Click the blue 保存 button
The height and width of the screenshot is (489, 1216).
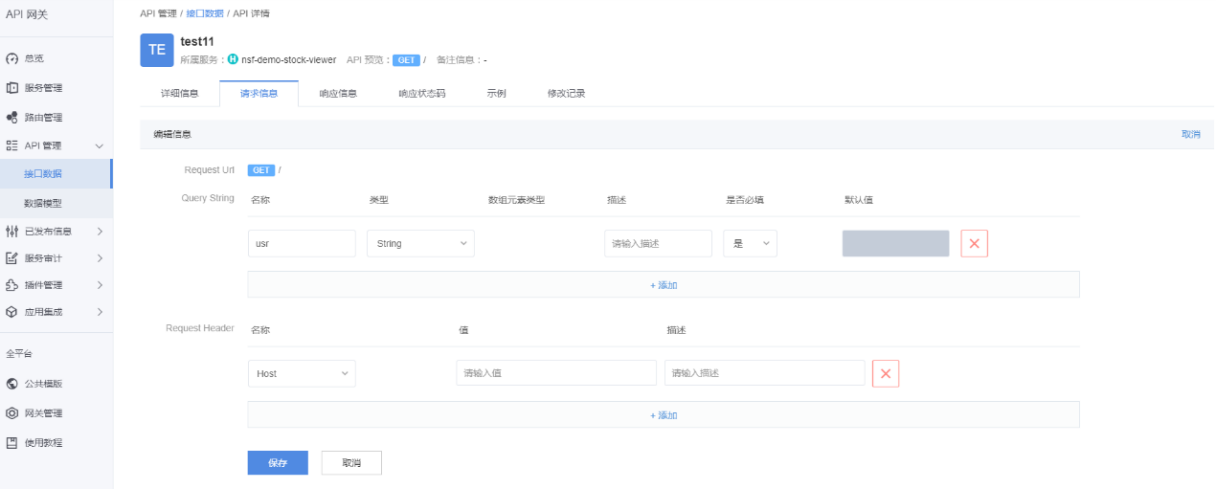point(278,463)
